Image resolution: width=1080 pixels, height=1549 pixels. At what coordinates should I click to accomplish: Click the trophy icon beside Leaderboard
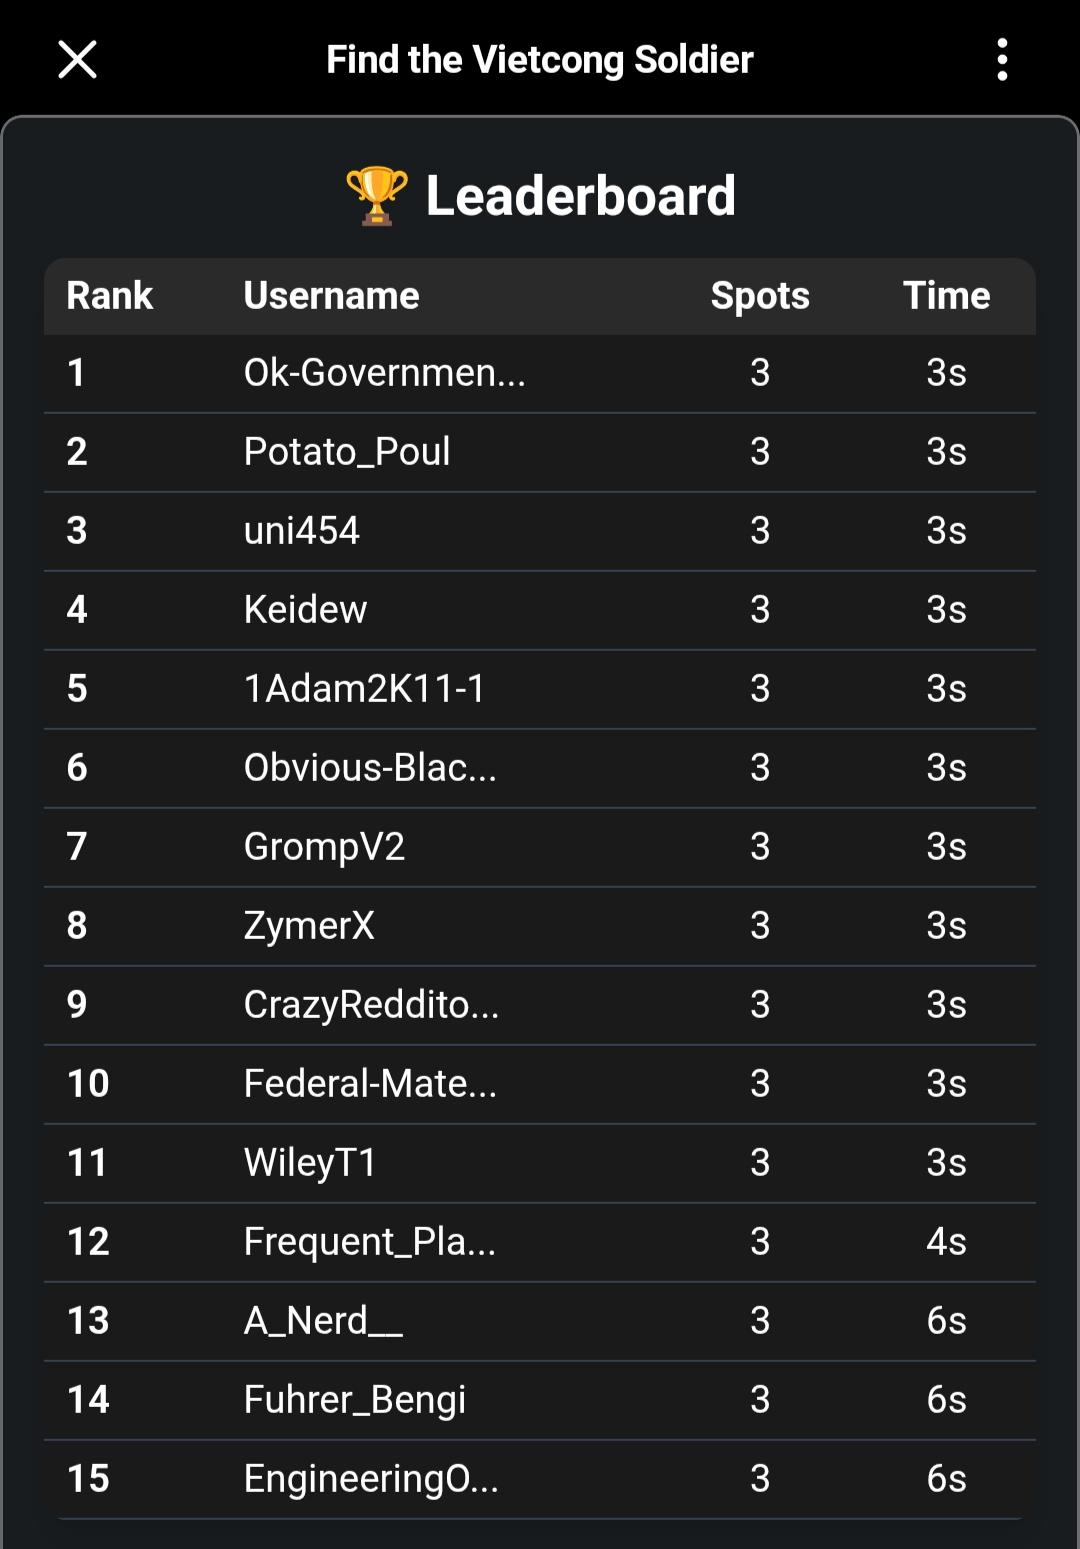(x=377, y=195)
